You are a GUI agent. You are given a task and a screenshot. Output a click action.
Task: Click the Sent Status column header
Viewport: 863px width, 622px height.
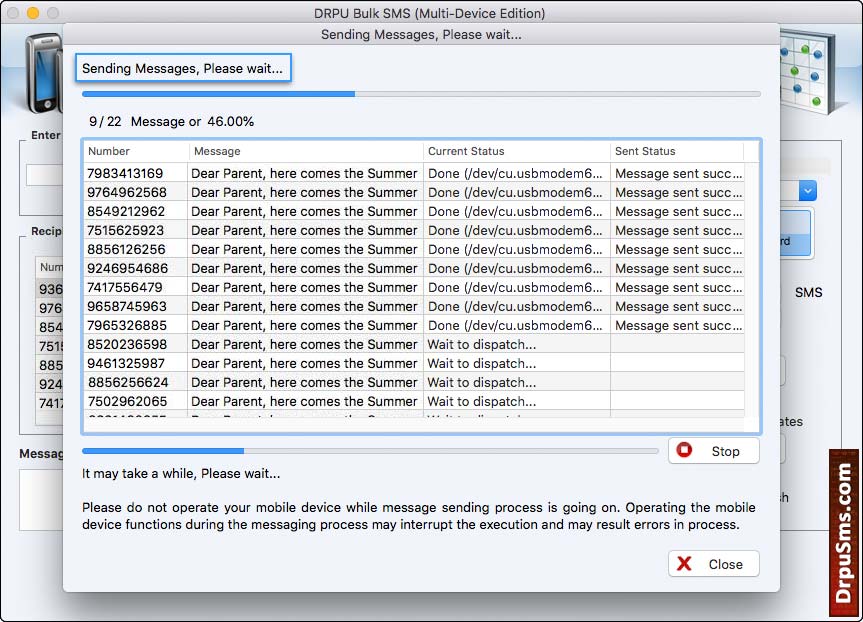677,151
